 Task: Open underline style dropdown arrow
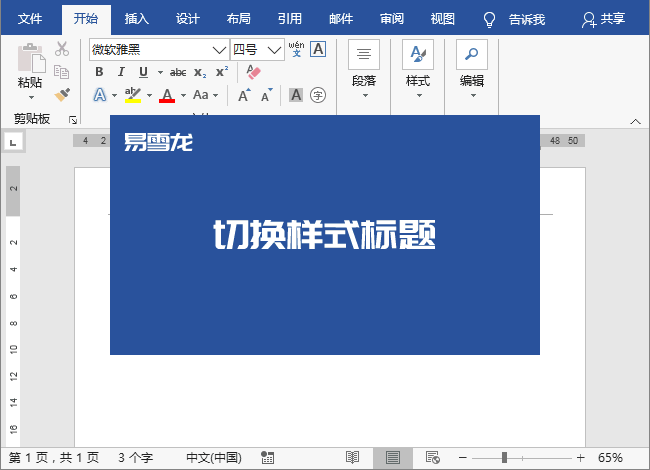pyautogui.click(x=160, y=73)
